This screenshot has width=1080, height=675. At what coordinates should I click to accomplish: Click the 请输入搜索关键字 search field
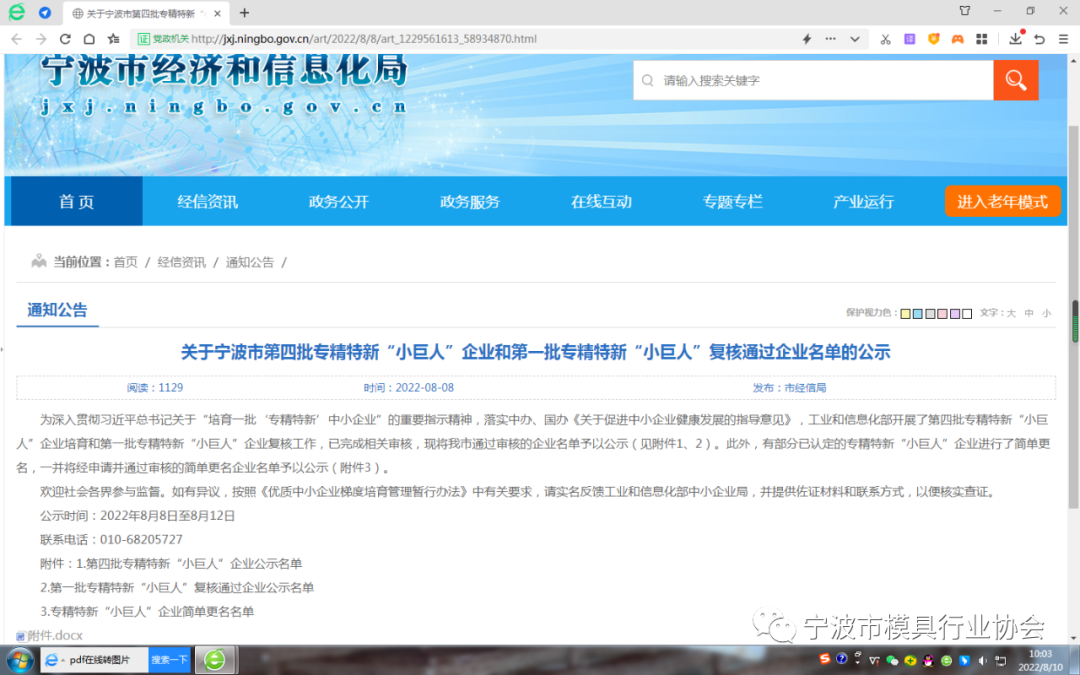pyautogui.click(x=810, y=80)
